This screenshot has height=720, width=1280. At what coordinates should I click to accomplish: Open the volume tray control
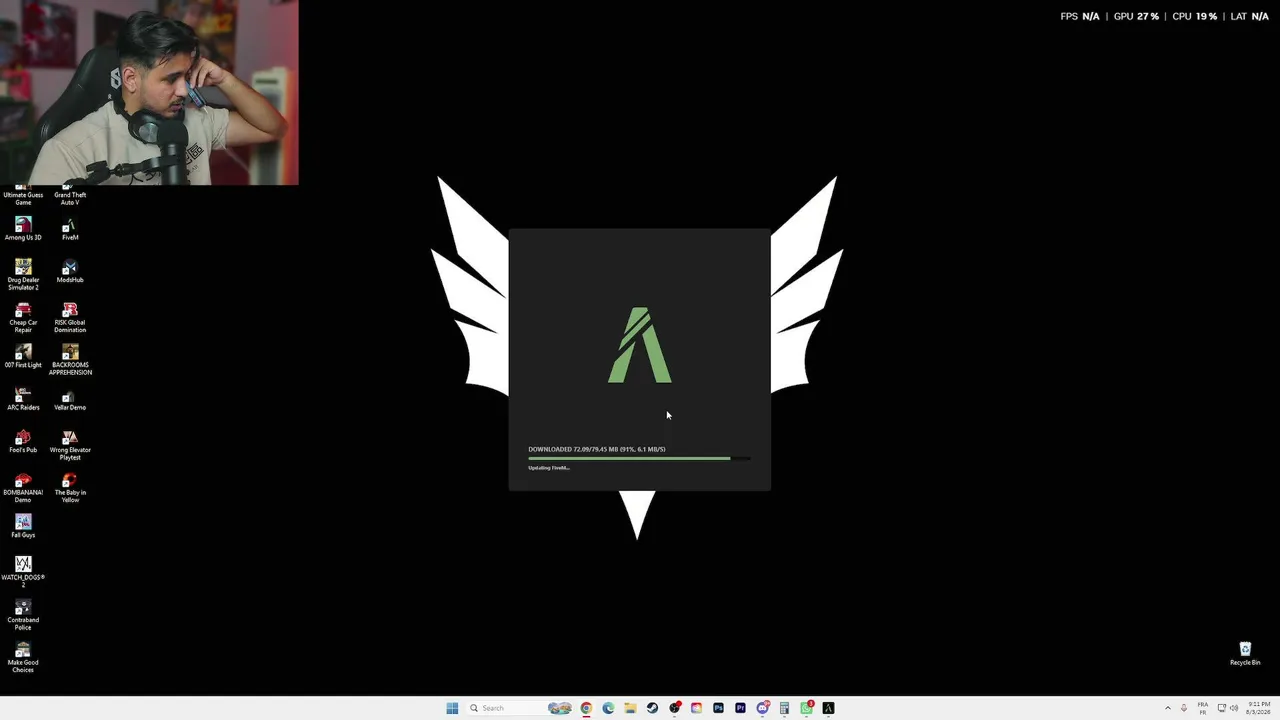(1233, 708)
